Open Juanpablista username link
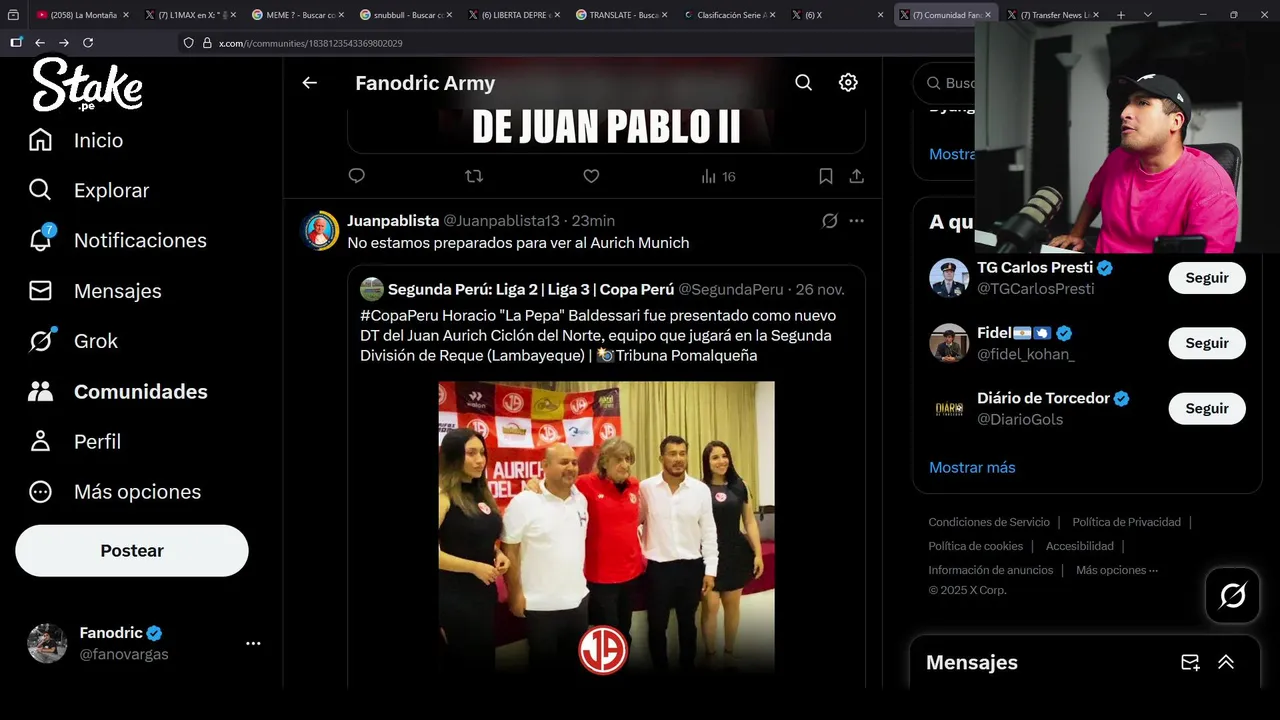Viewport: 1280px width, 720px height. [x=393, y=220]
